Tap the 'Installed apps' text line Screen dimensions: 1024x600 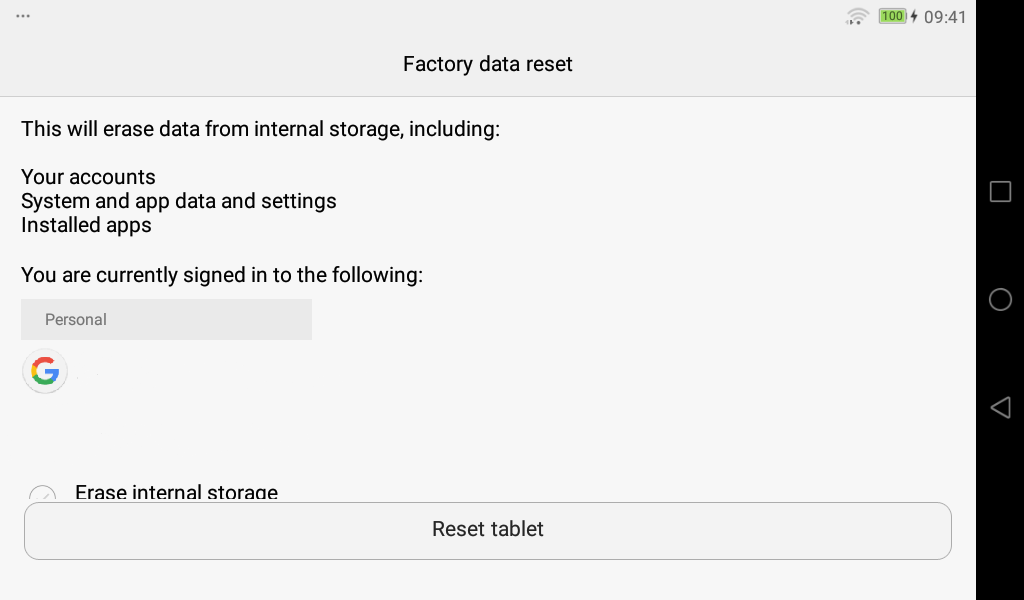click(x=86, y=225)
